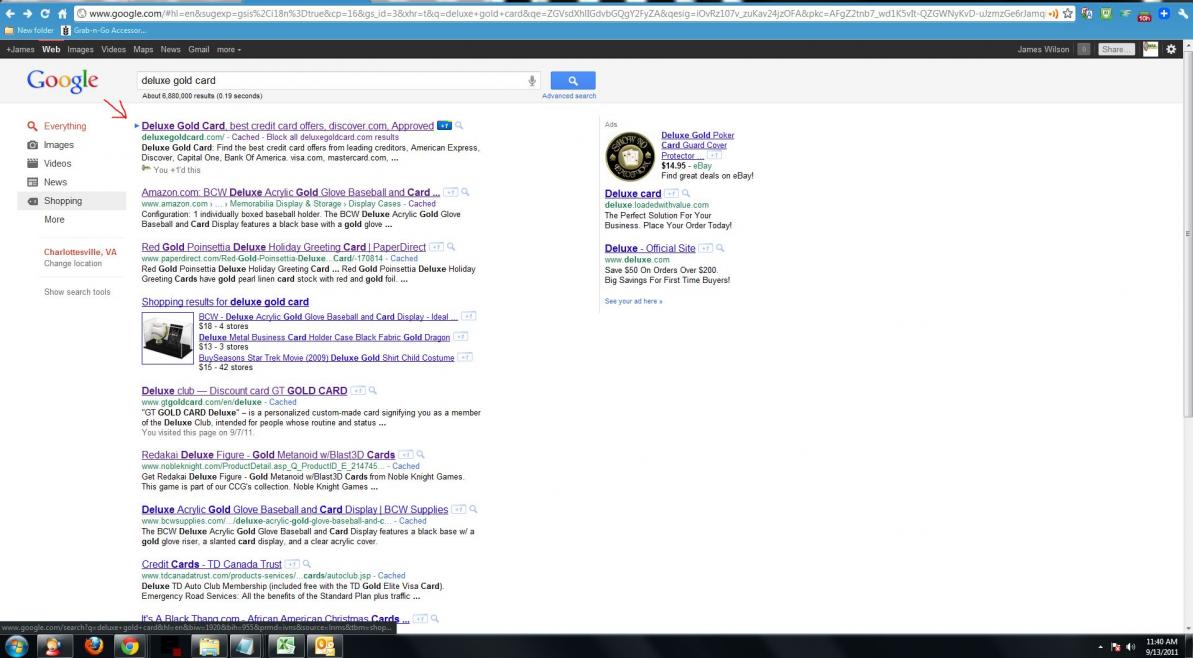Toggle +1 on Deluxe Gold Card result
The width and height of the screenshot is (1193, 658).
pyautogui.click(x=445, y=126)
